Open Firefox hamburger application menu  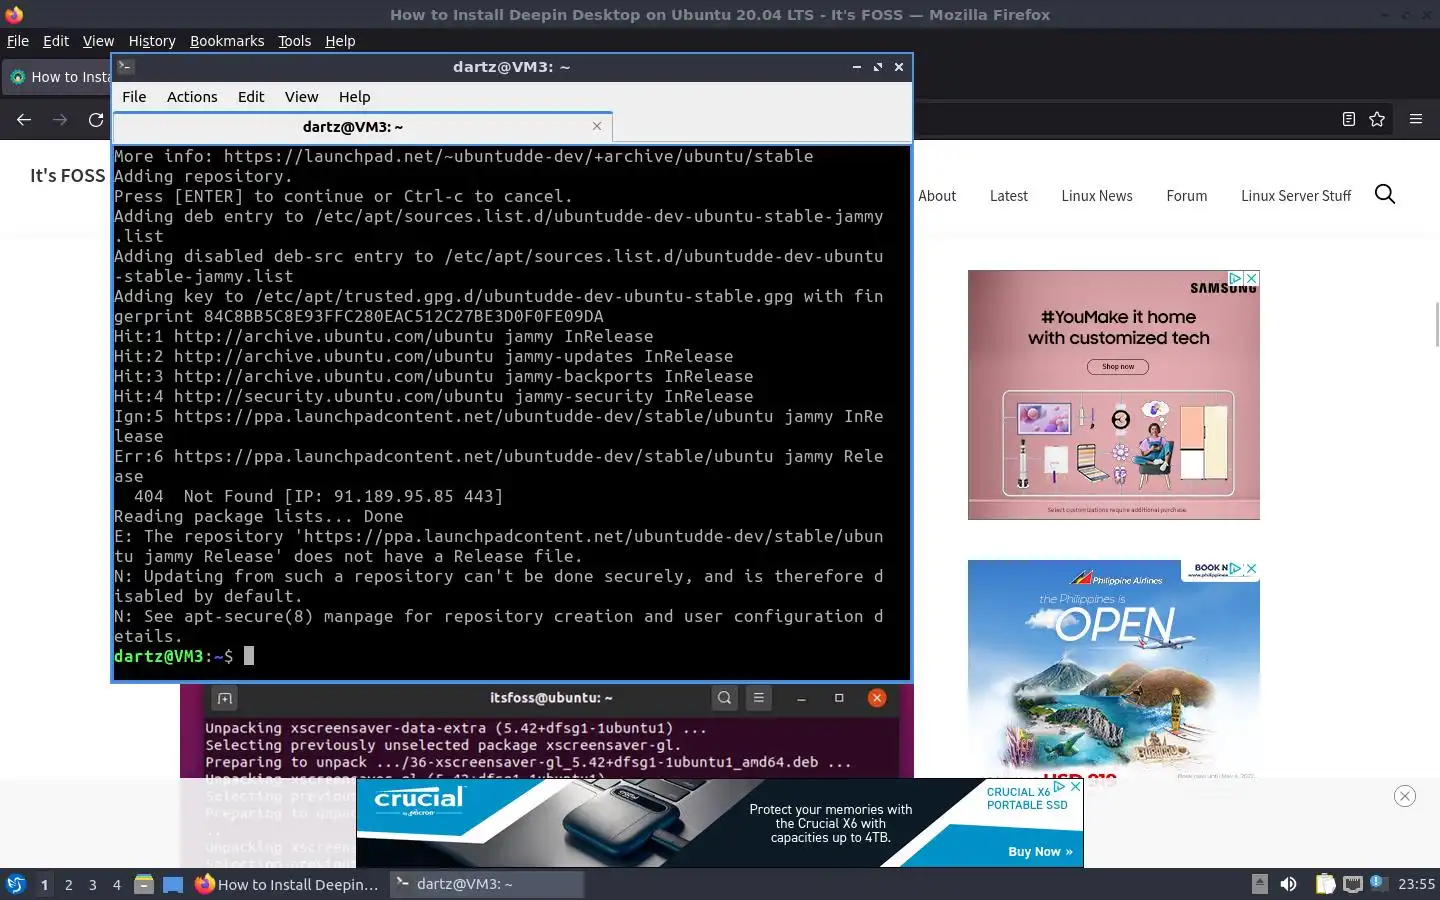click(x=1416, y=119)
